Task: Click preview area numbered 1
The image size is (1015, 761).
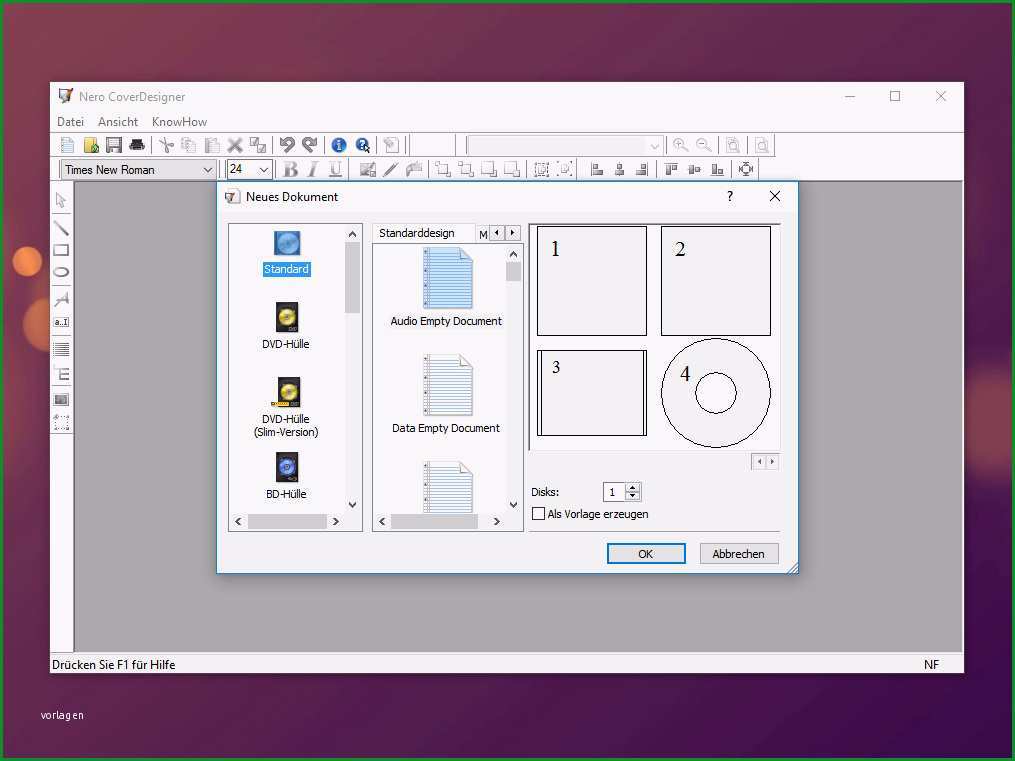Action: (x=592, y=281)
